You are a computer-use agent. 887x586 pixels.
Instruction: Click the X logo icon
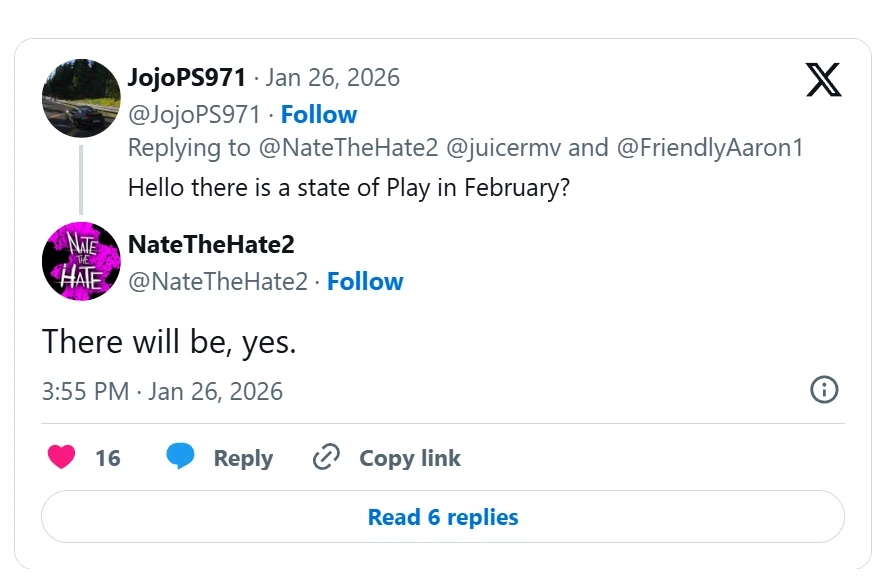click(x=823, y=80)
